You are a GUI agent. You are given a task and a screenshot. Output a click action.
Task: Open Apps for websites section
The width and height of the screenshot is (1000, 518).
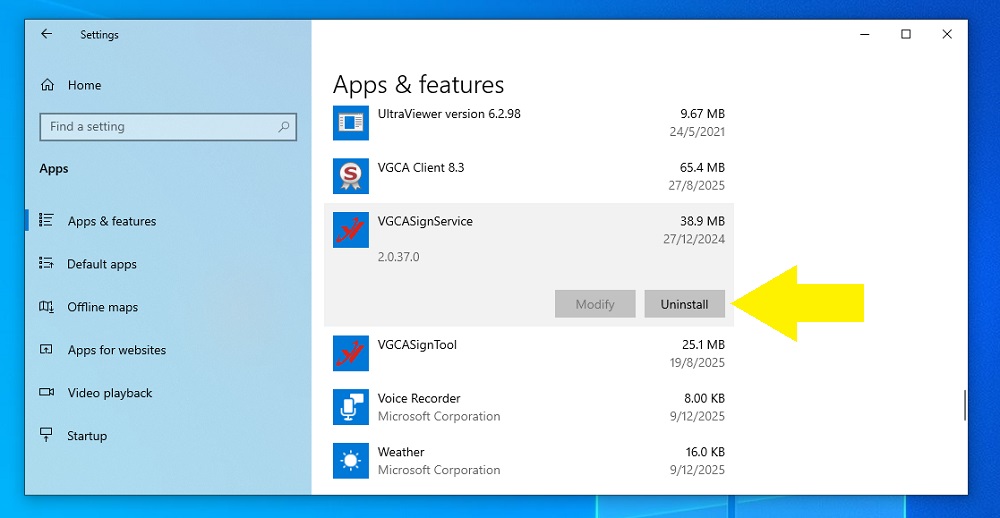[116, 350]
